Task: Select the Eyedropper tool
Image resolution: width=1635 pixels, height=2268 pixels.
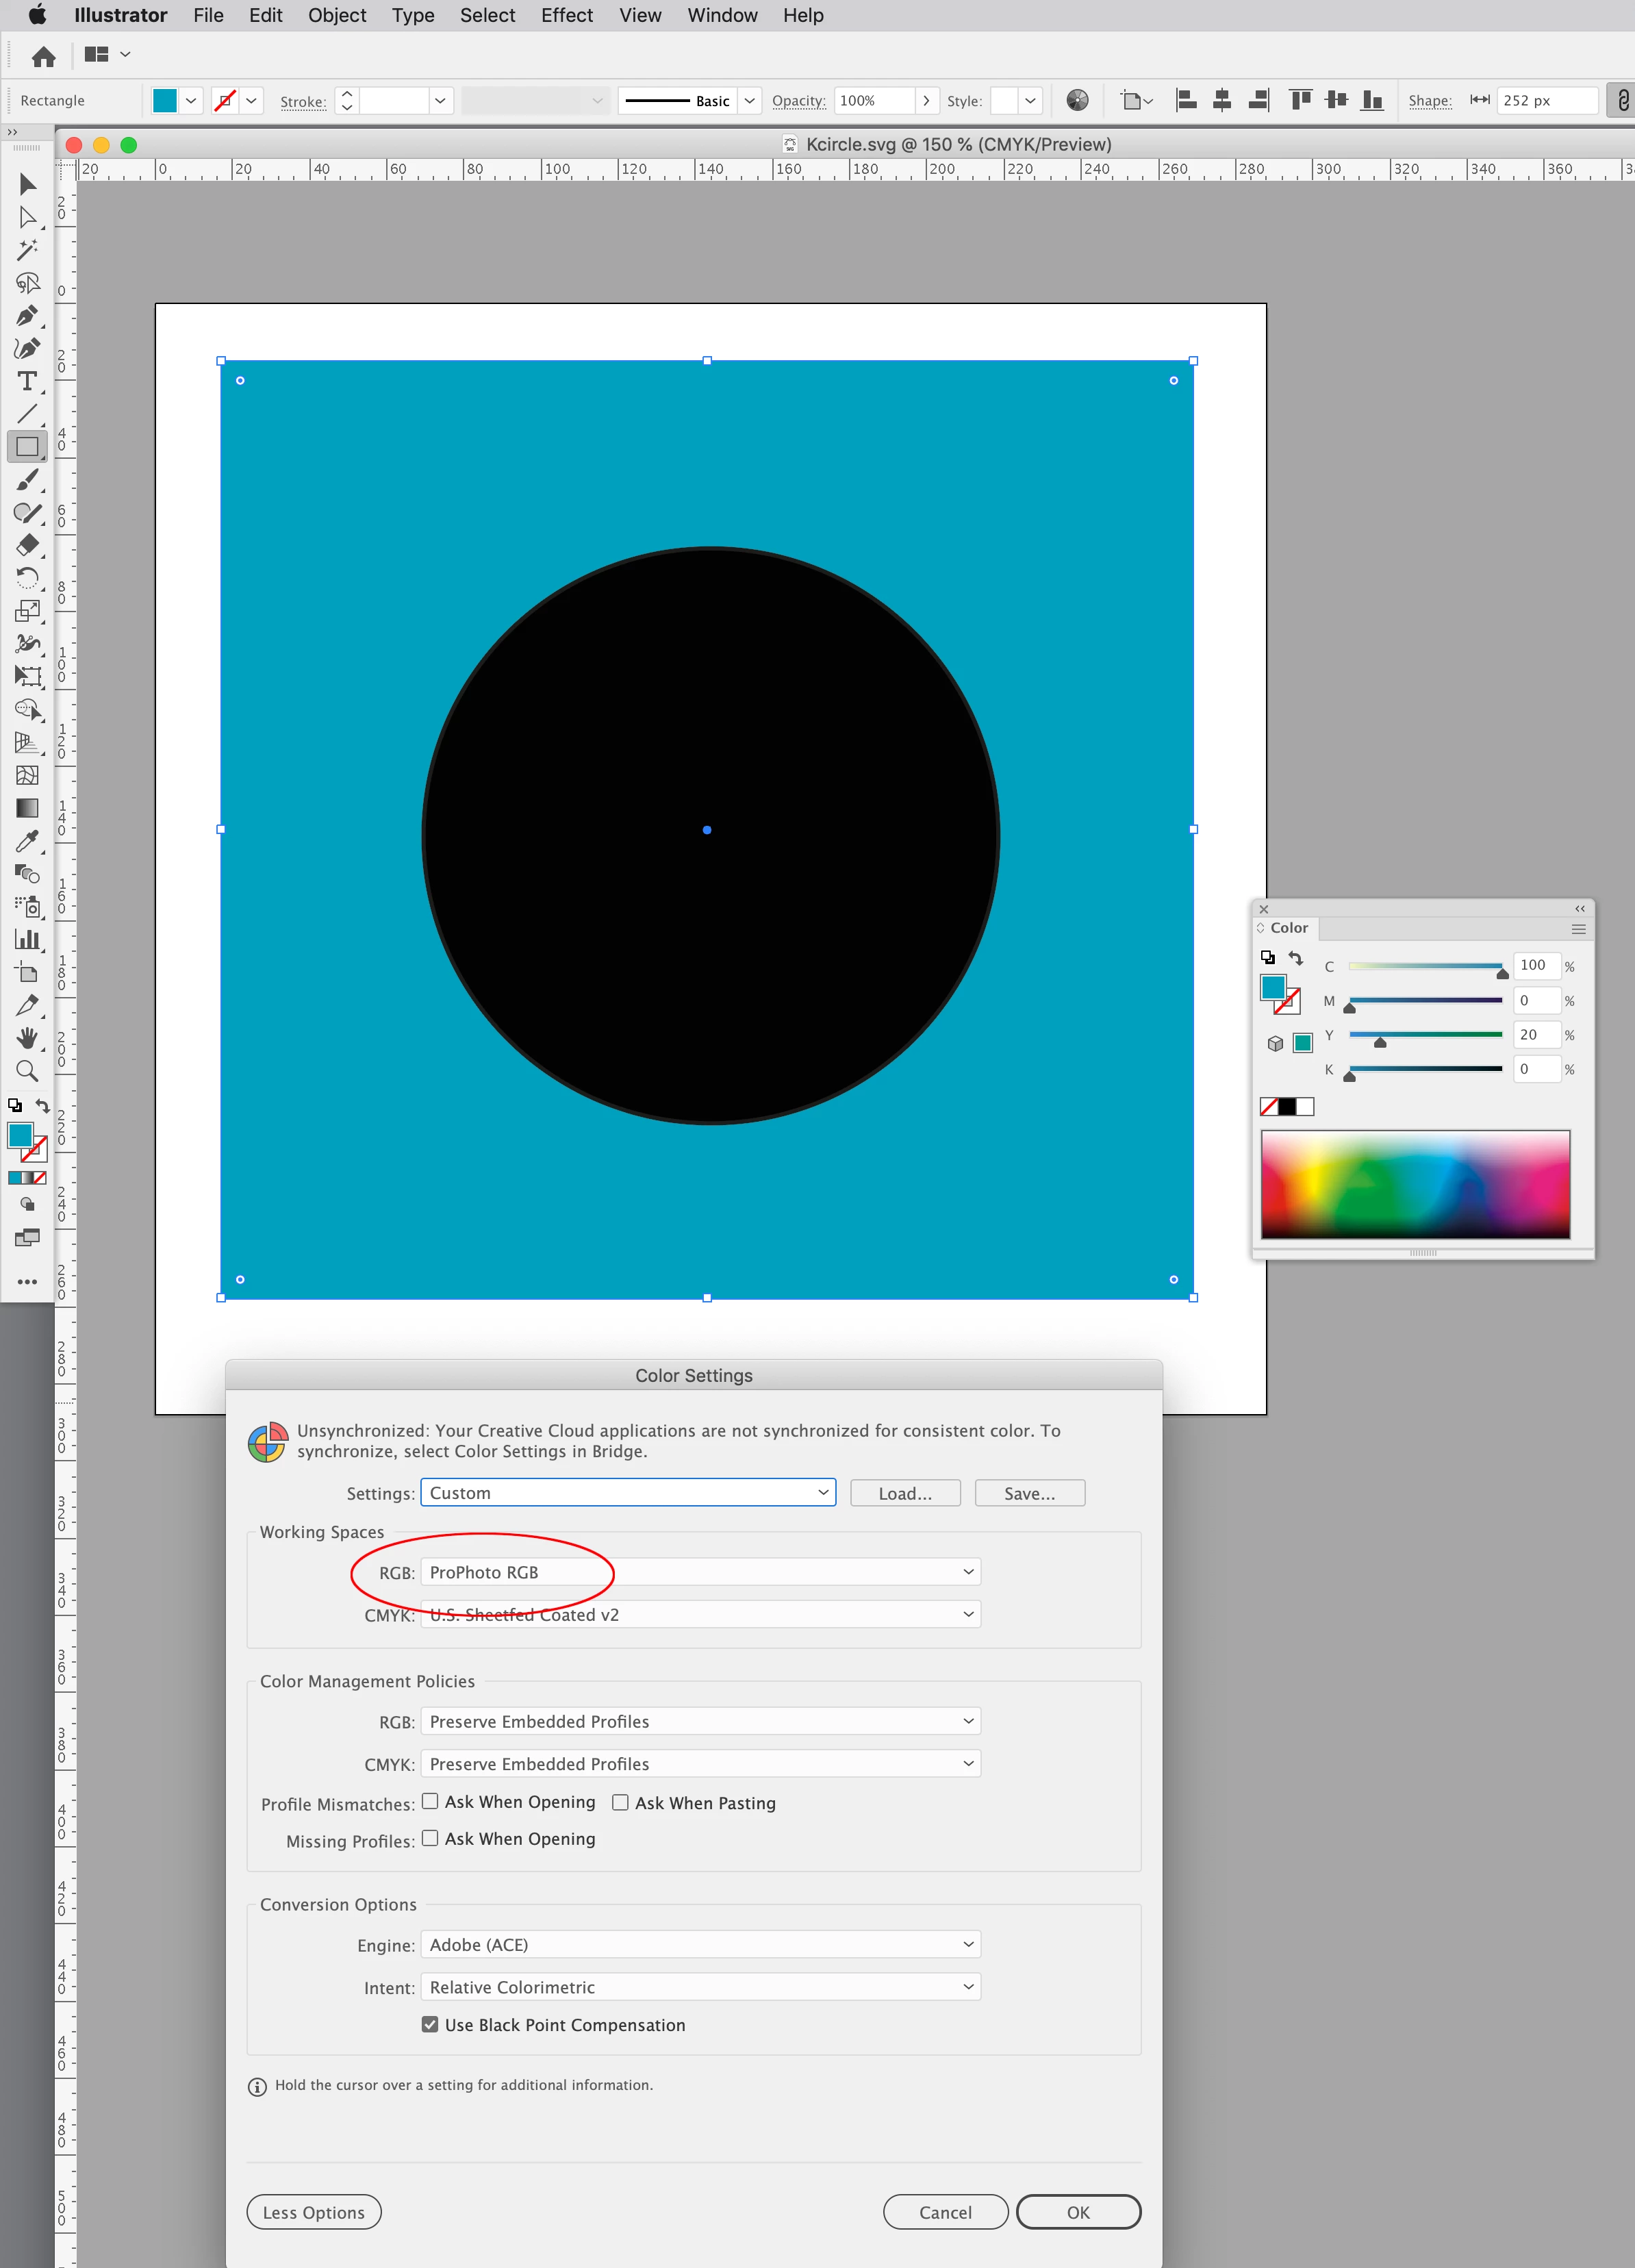Action: click(x=27, y=841)
